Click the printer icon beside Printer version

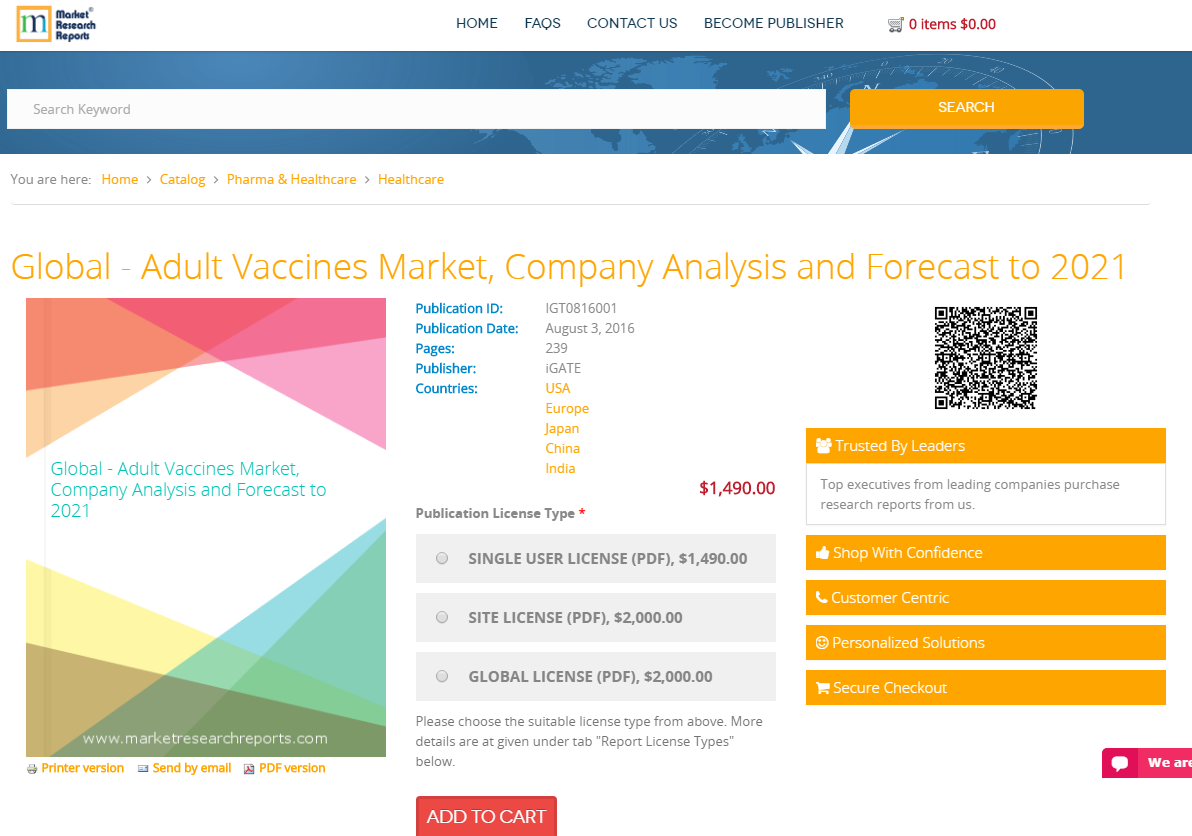point(32,769)
